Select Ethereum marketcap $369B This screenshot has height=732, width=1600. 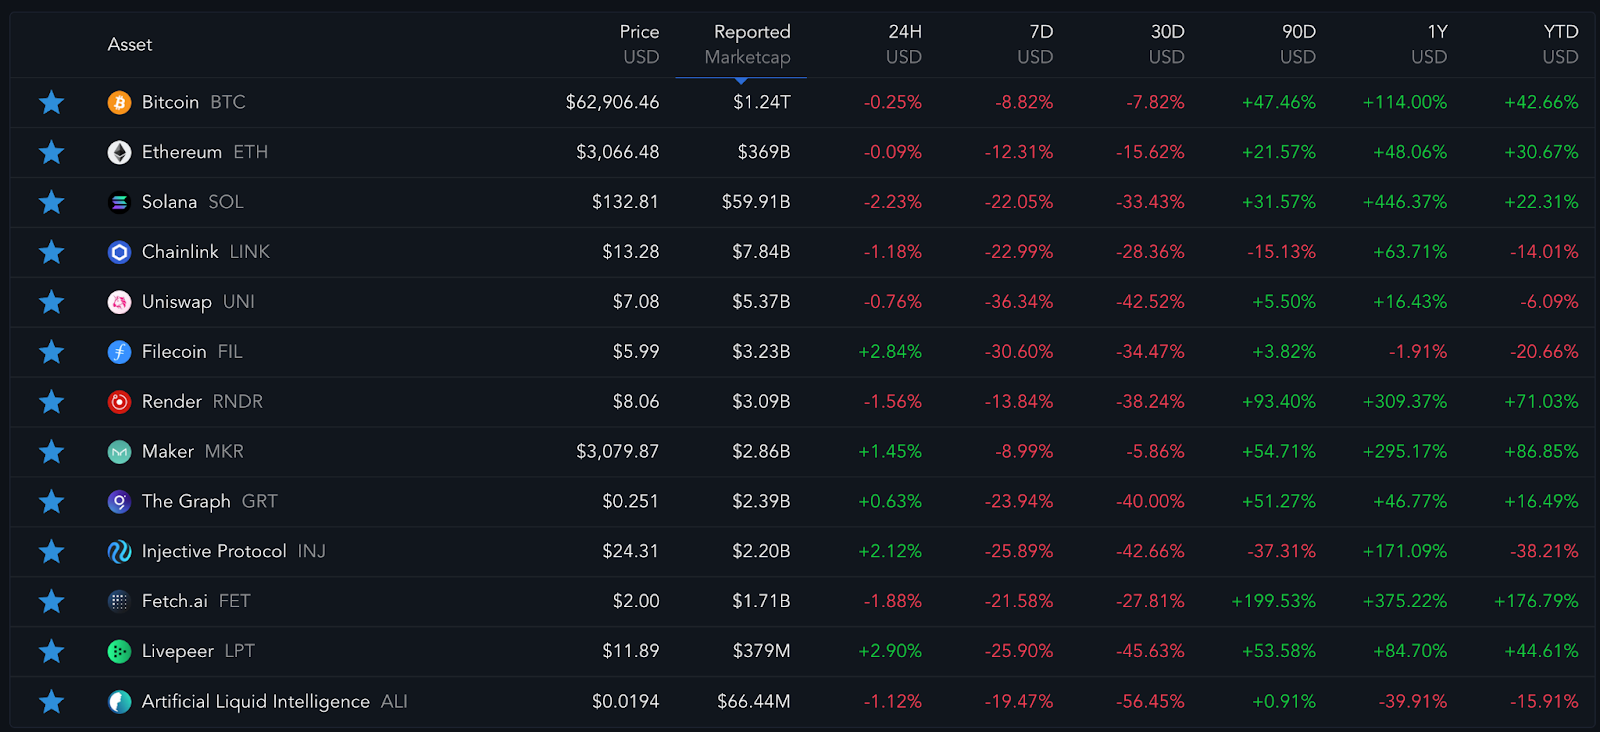(764, 152)
